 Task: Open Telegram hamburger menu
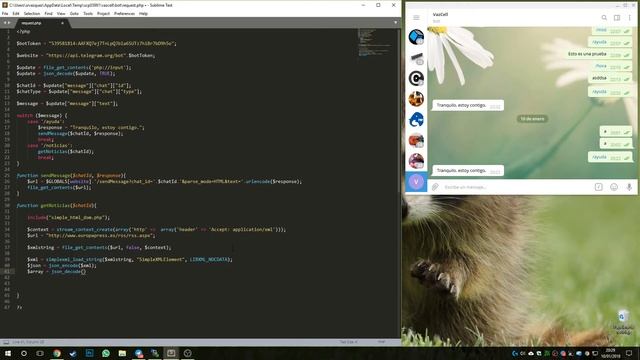[x=416, y=18]
